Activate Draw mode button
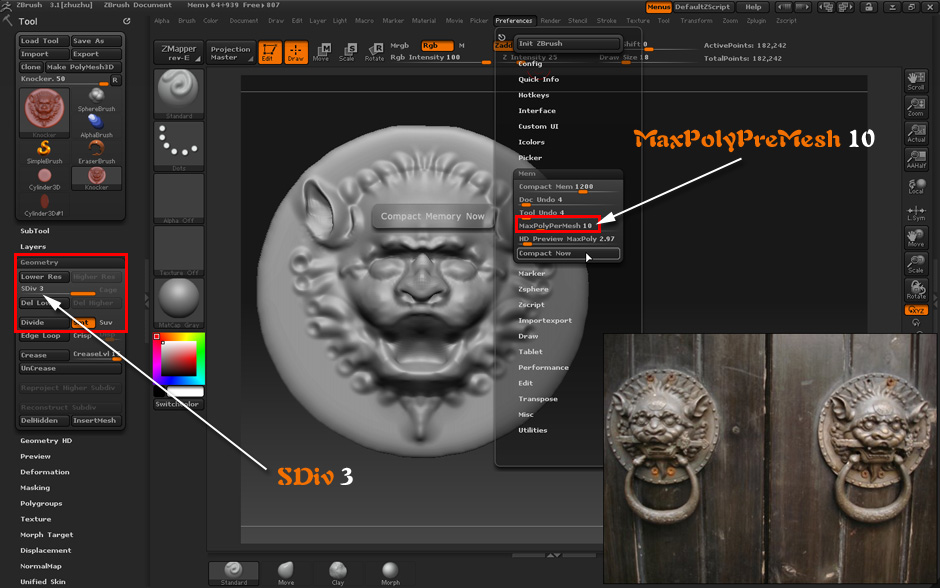 (x=296, y=52)
